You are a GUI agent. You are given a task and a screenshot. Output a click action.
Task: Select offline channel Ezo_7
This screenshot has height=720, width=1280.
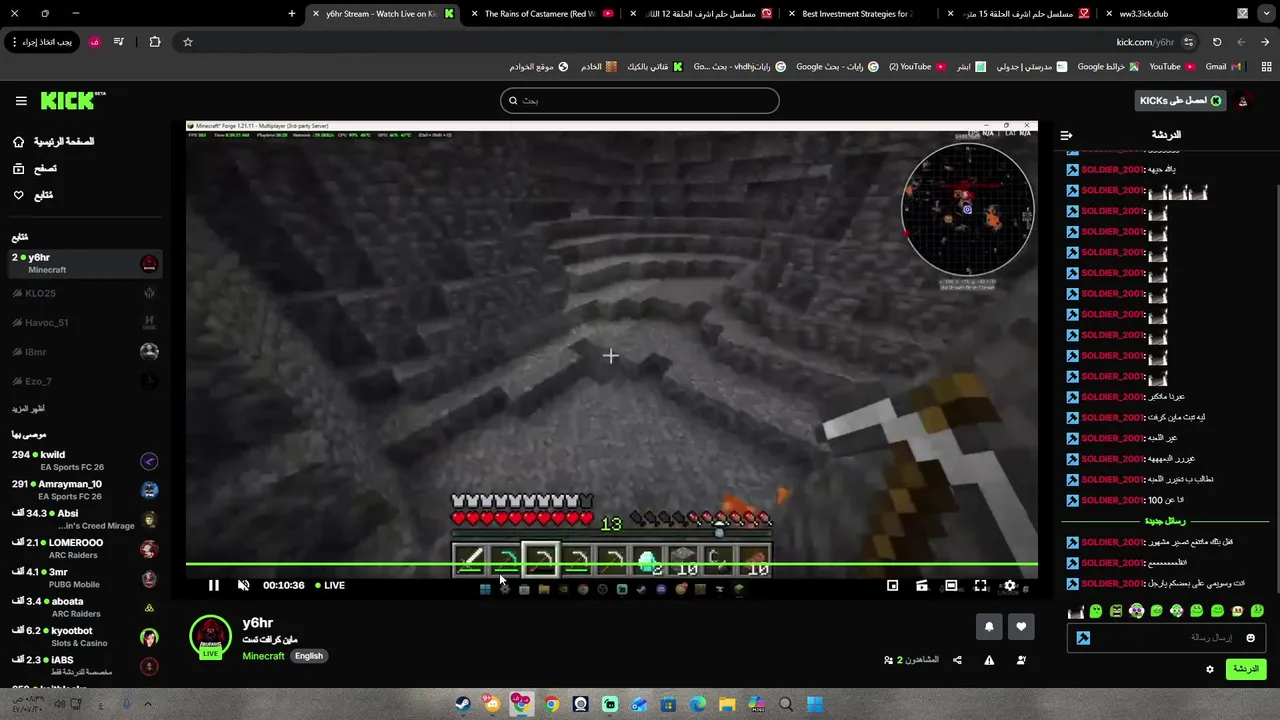point(85,381)
